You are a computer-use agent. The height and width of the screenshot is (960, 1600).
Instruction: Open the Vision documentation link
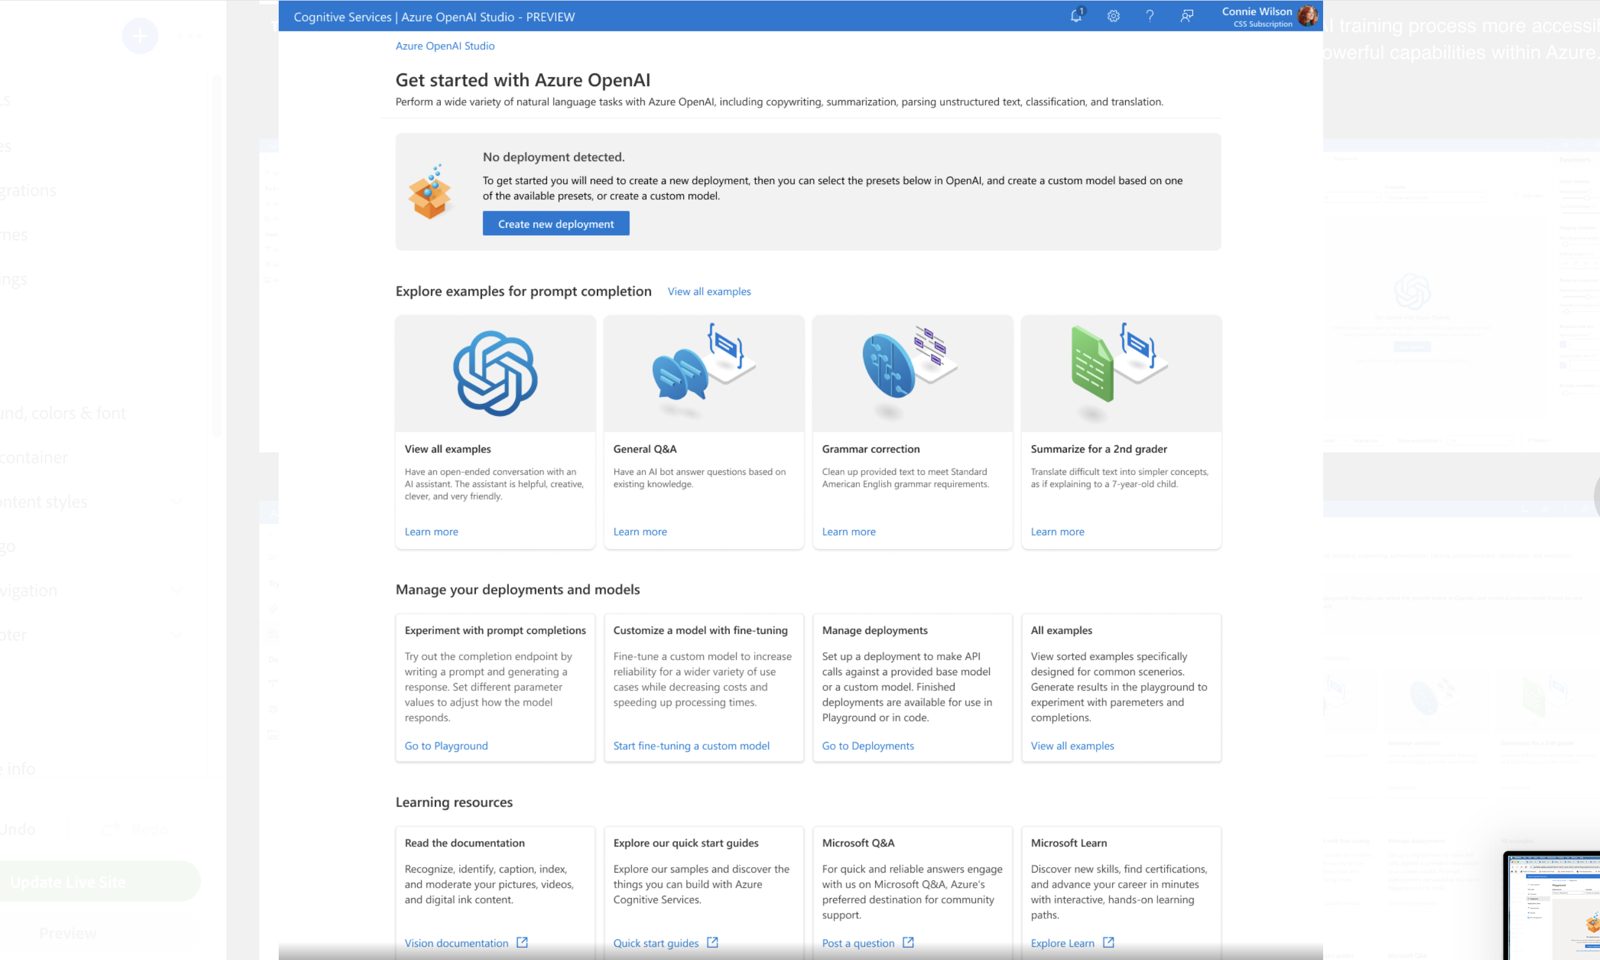[456, 943]
